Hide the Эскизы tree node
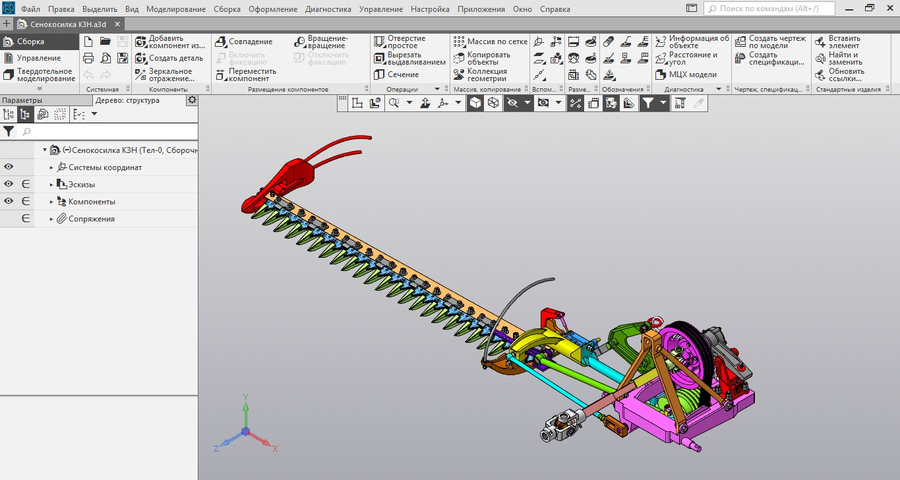 pos(8,184)
